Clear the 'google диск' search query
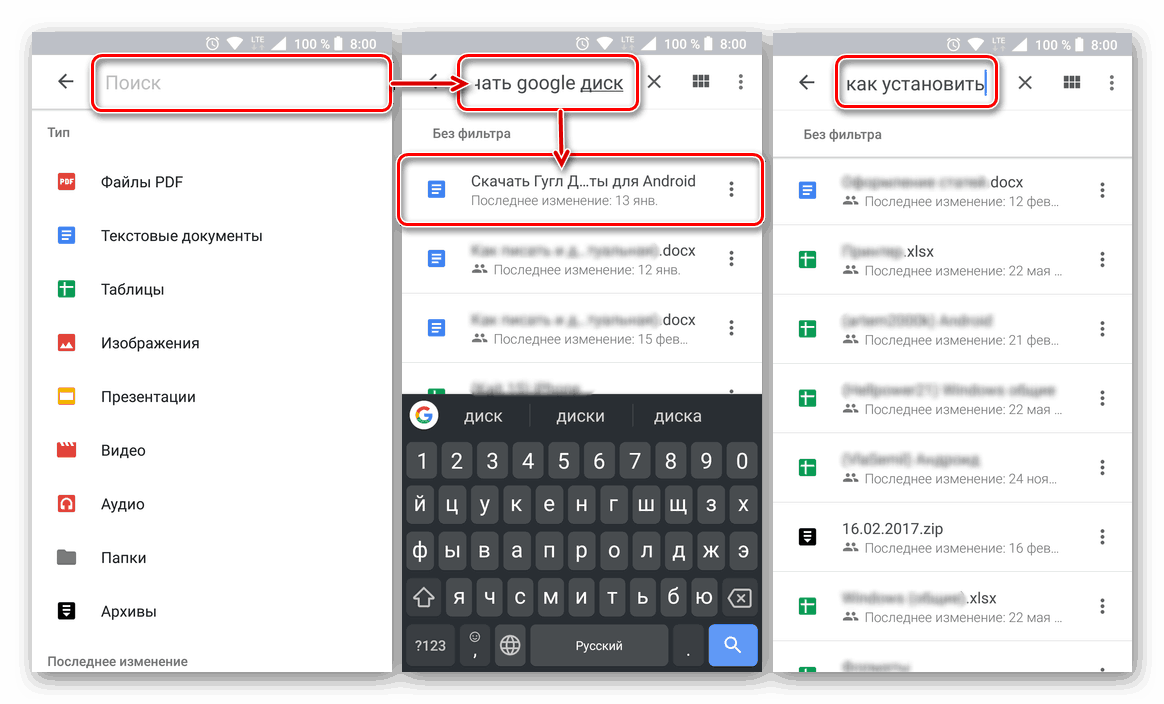 pos(654,82)
